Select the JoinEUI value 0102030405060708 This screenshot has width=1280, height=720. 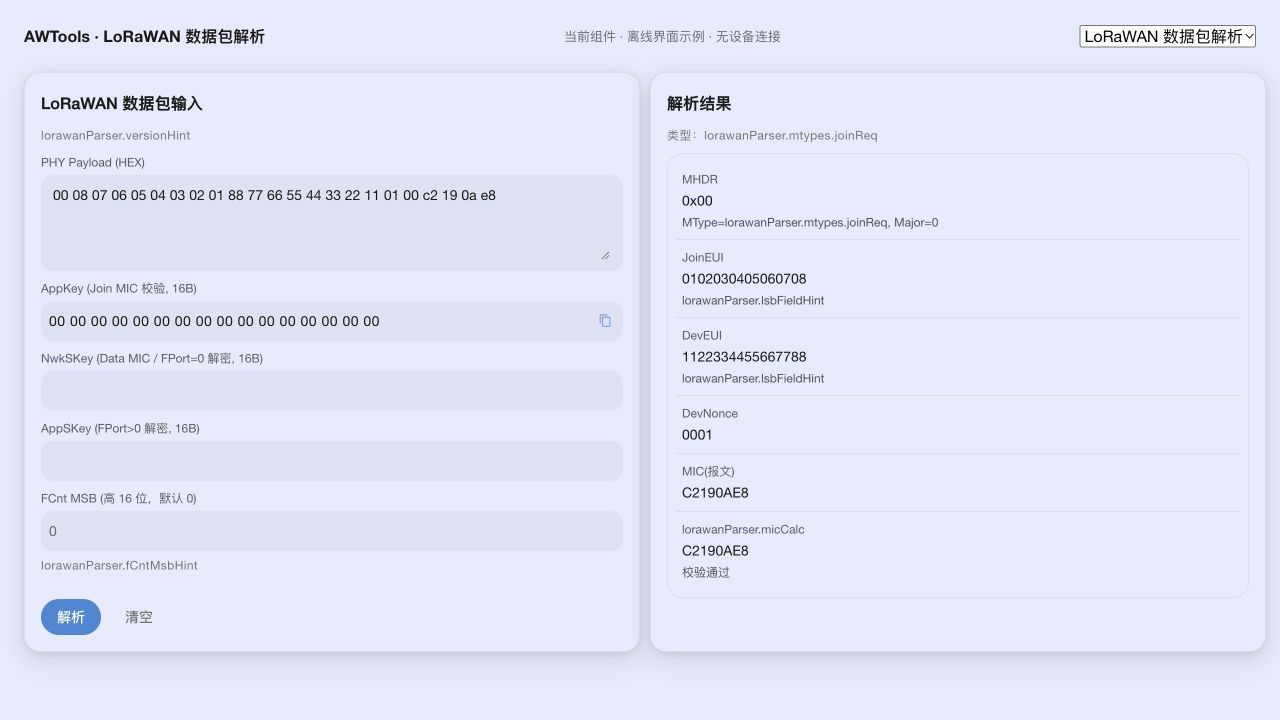tap(744, 279)
